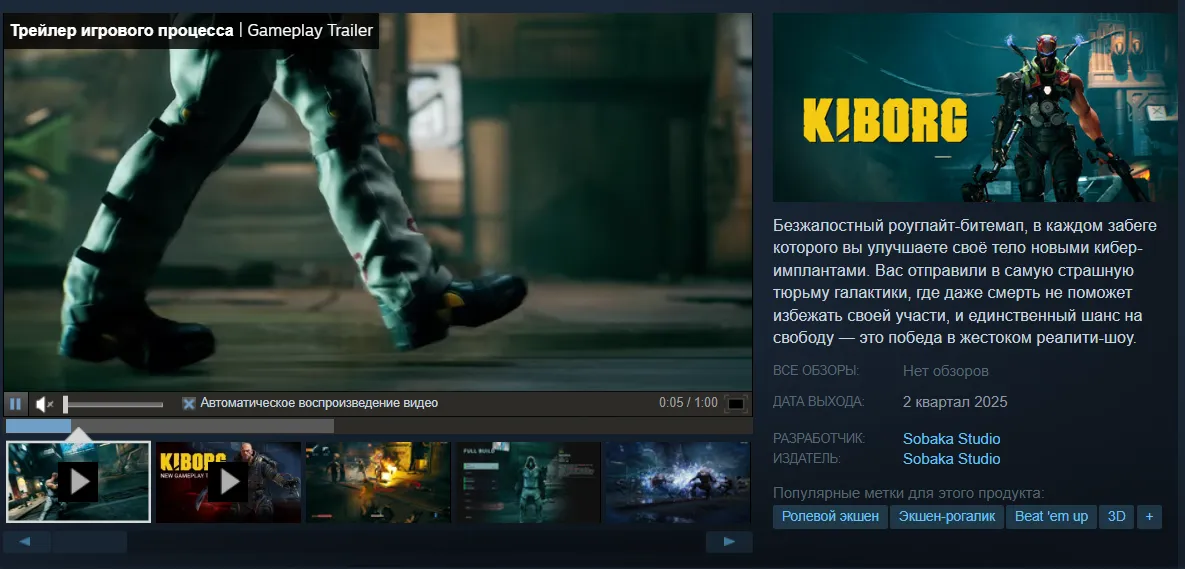The height and width of the screenshot is (569, 1185).
Task: Click the Популярные метки heading
Action: point(908,493)
